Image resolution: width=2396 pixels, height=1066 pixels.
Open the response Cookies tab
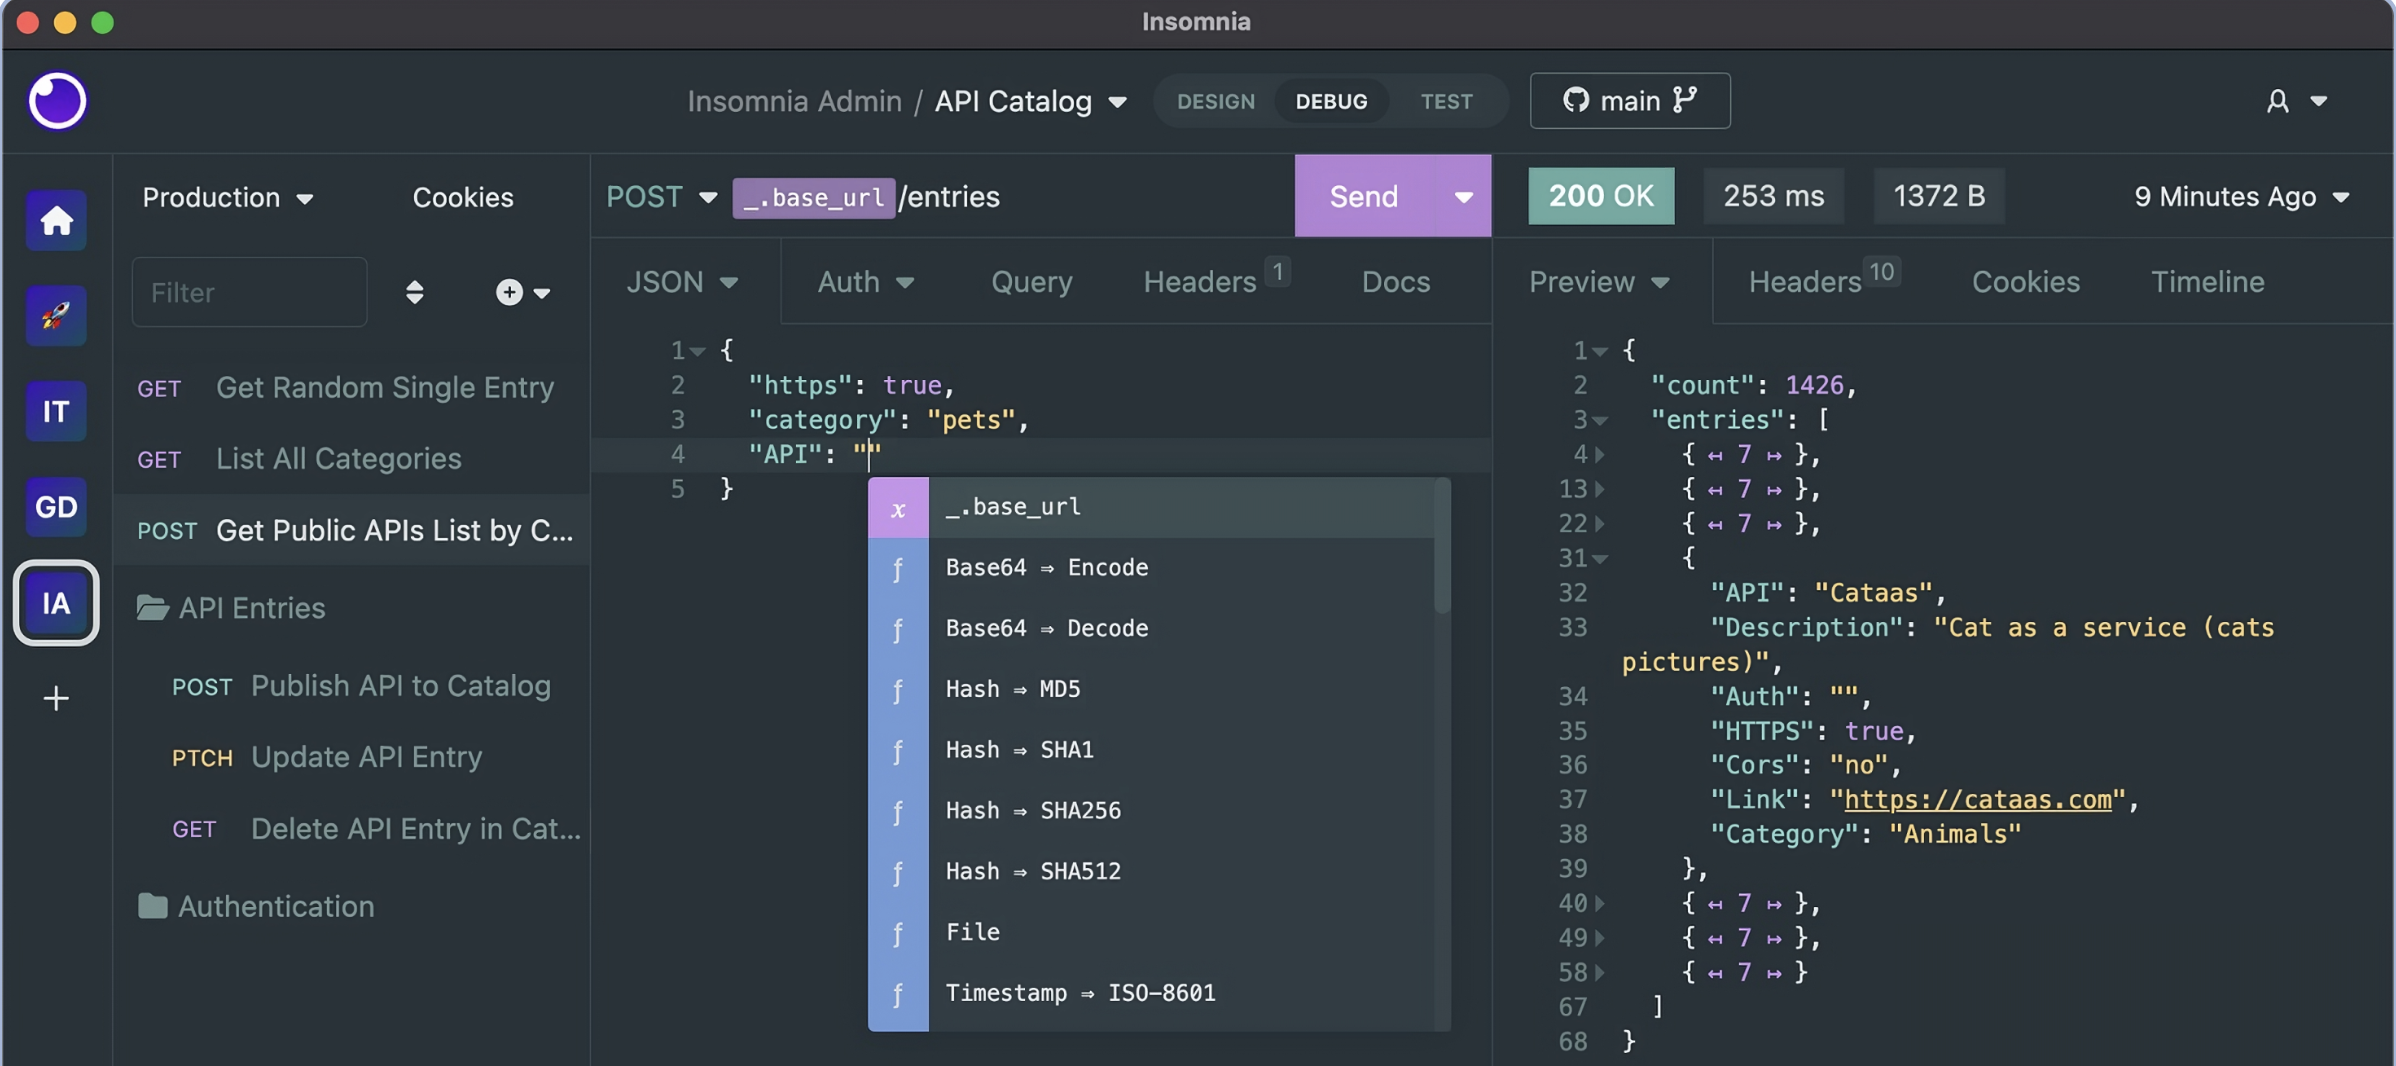coord(2025,282)
